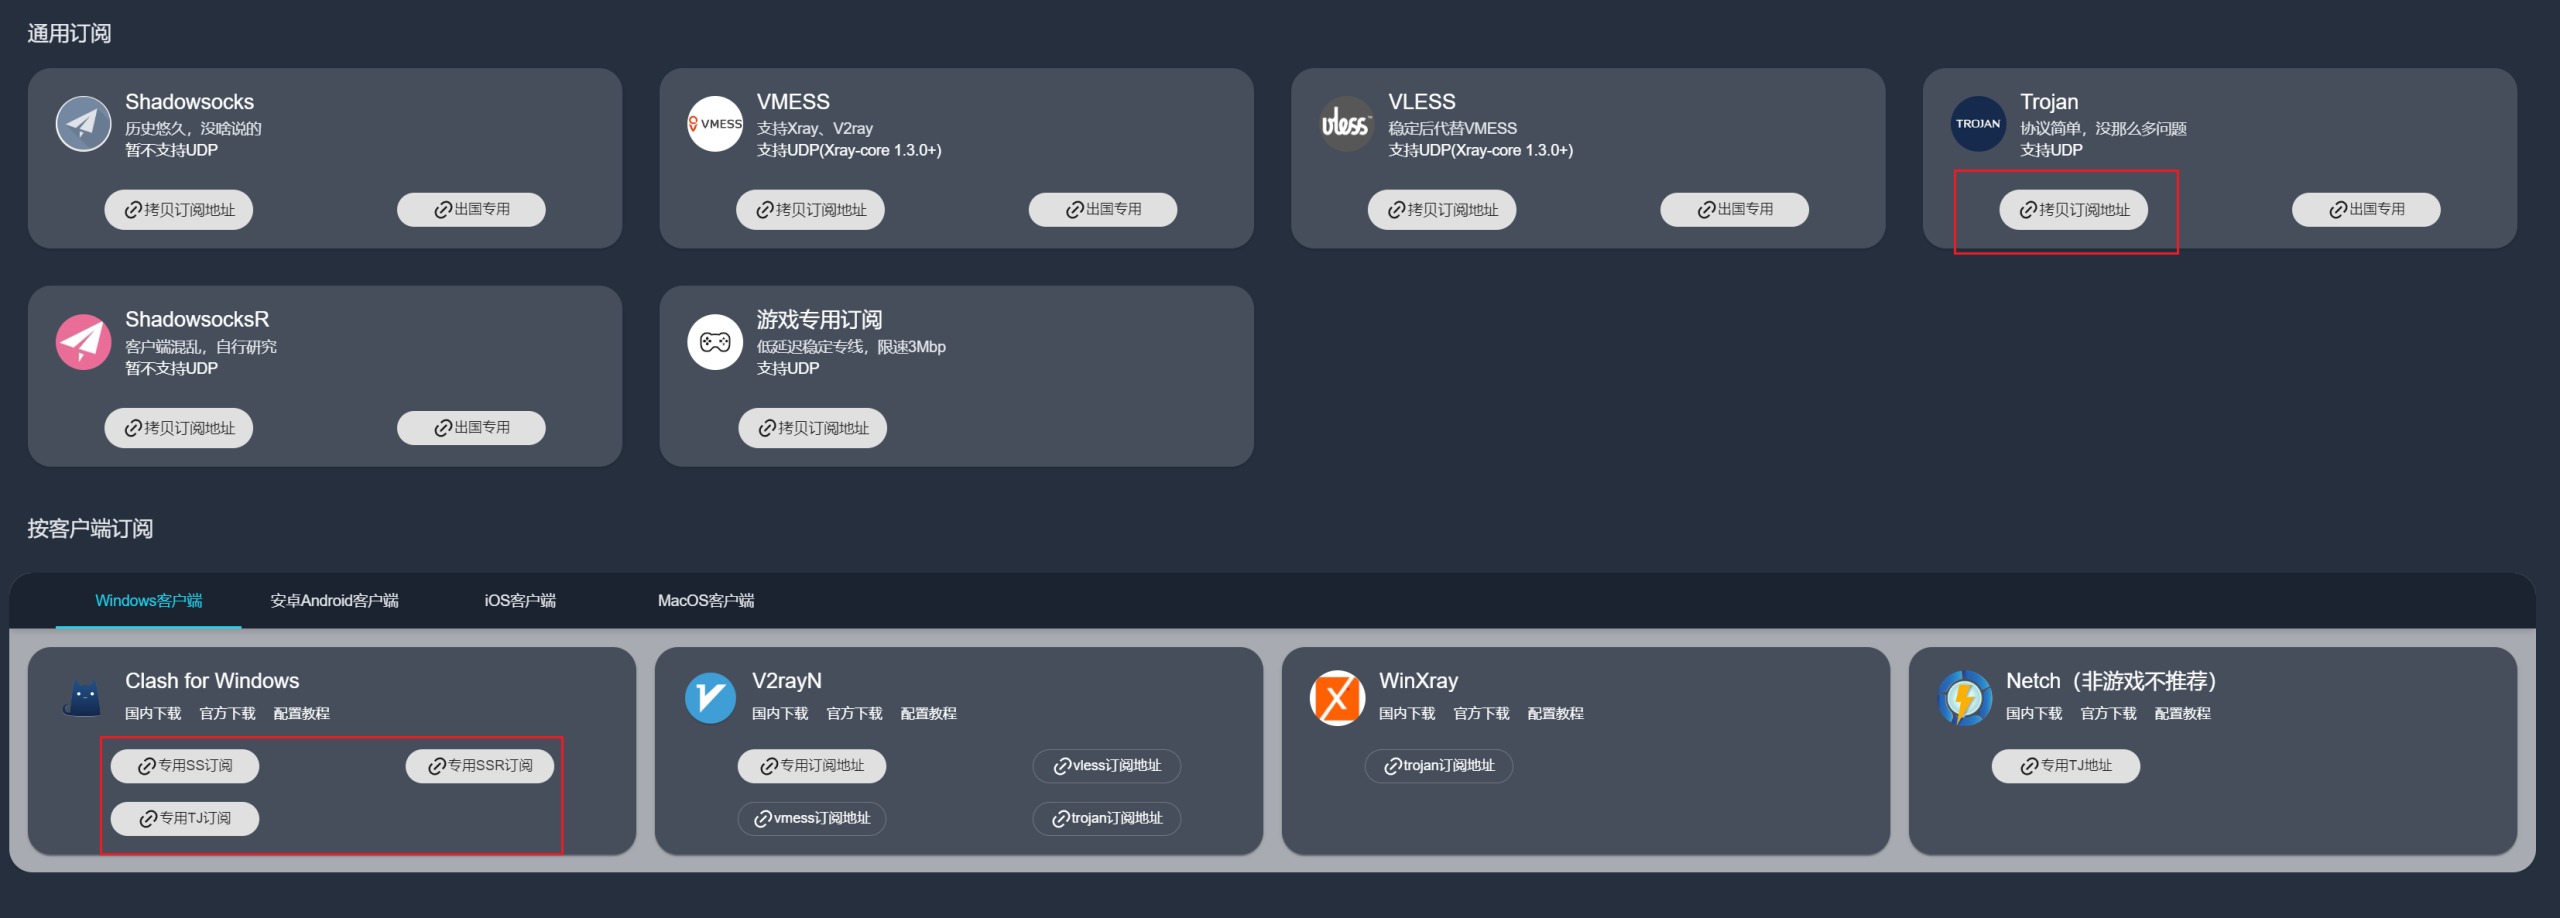Click Shadowsocks 出国专用 button

coord(471,210)
